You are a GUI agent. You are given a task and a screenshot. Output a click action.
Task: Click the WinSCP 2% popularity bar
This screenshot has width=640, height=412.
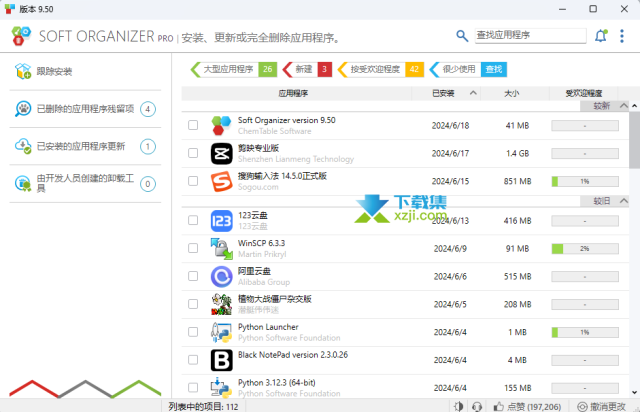585,249
